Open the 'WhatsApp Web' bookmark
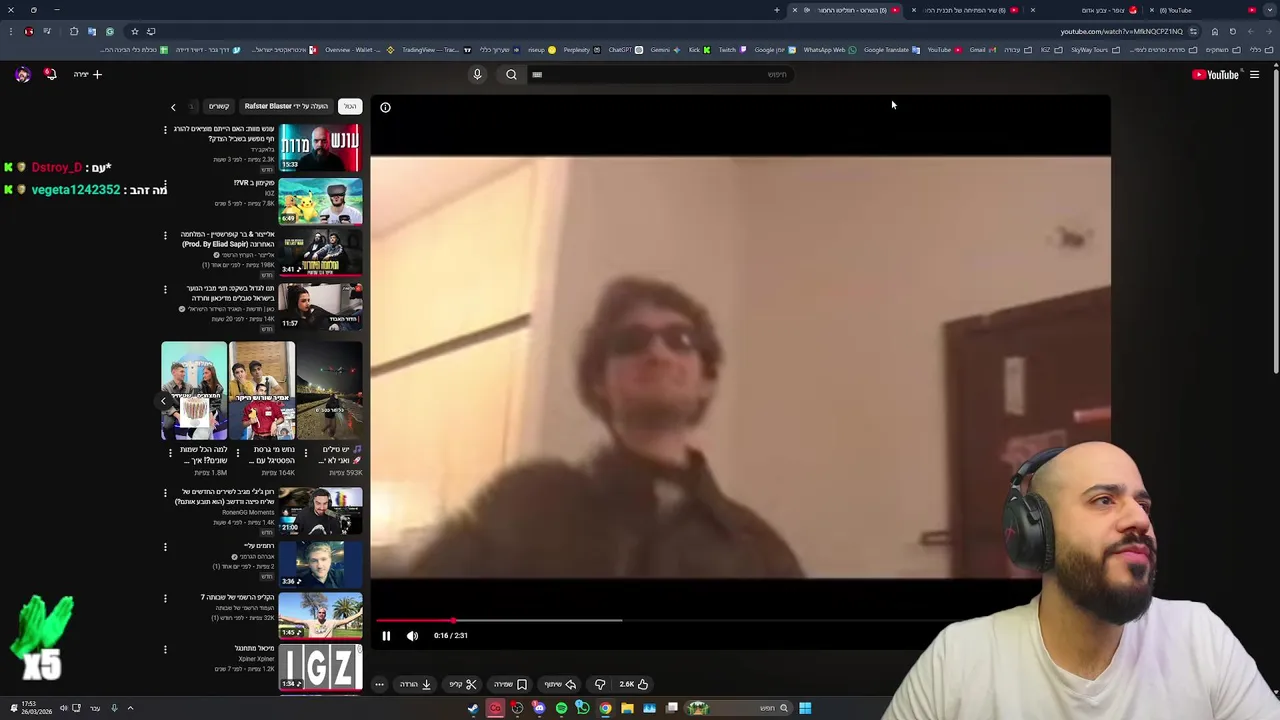Screen dimensions: 1280x720 [x=830, y=49]
